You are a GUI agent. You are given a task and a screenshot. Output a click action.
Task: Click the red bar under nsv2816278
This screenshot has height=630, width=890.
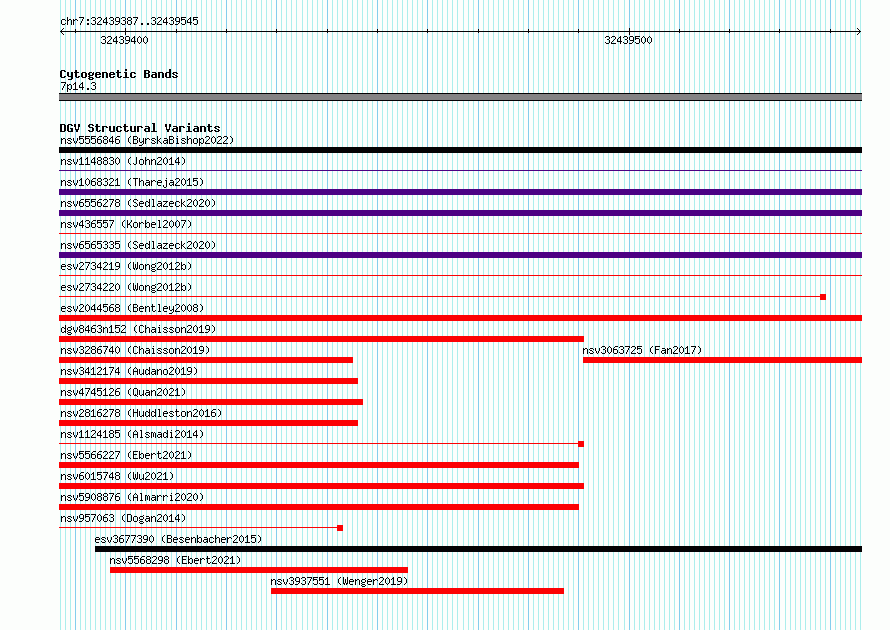click(208, 423)
